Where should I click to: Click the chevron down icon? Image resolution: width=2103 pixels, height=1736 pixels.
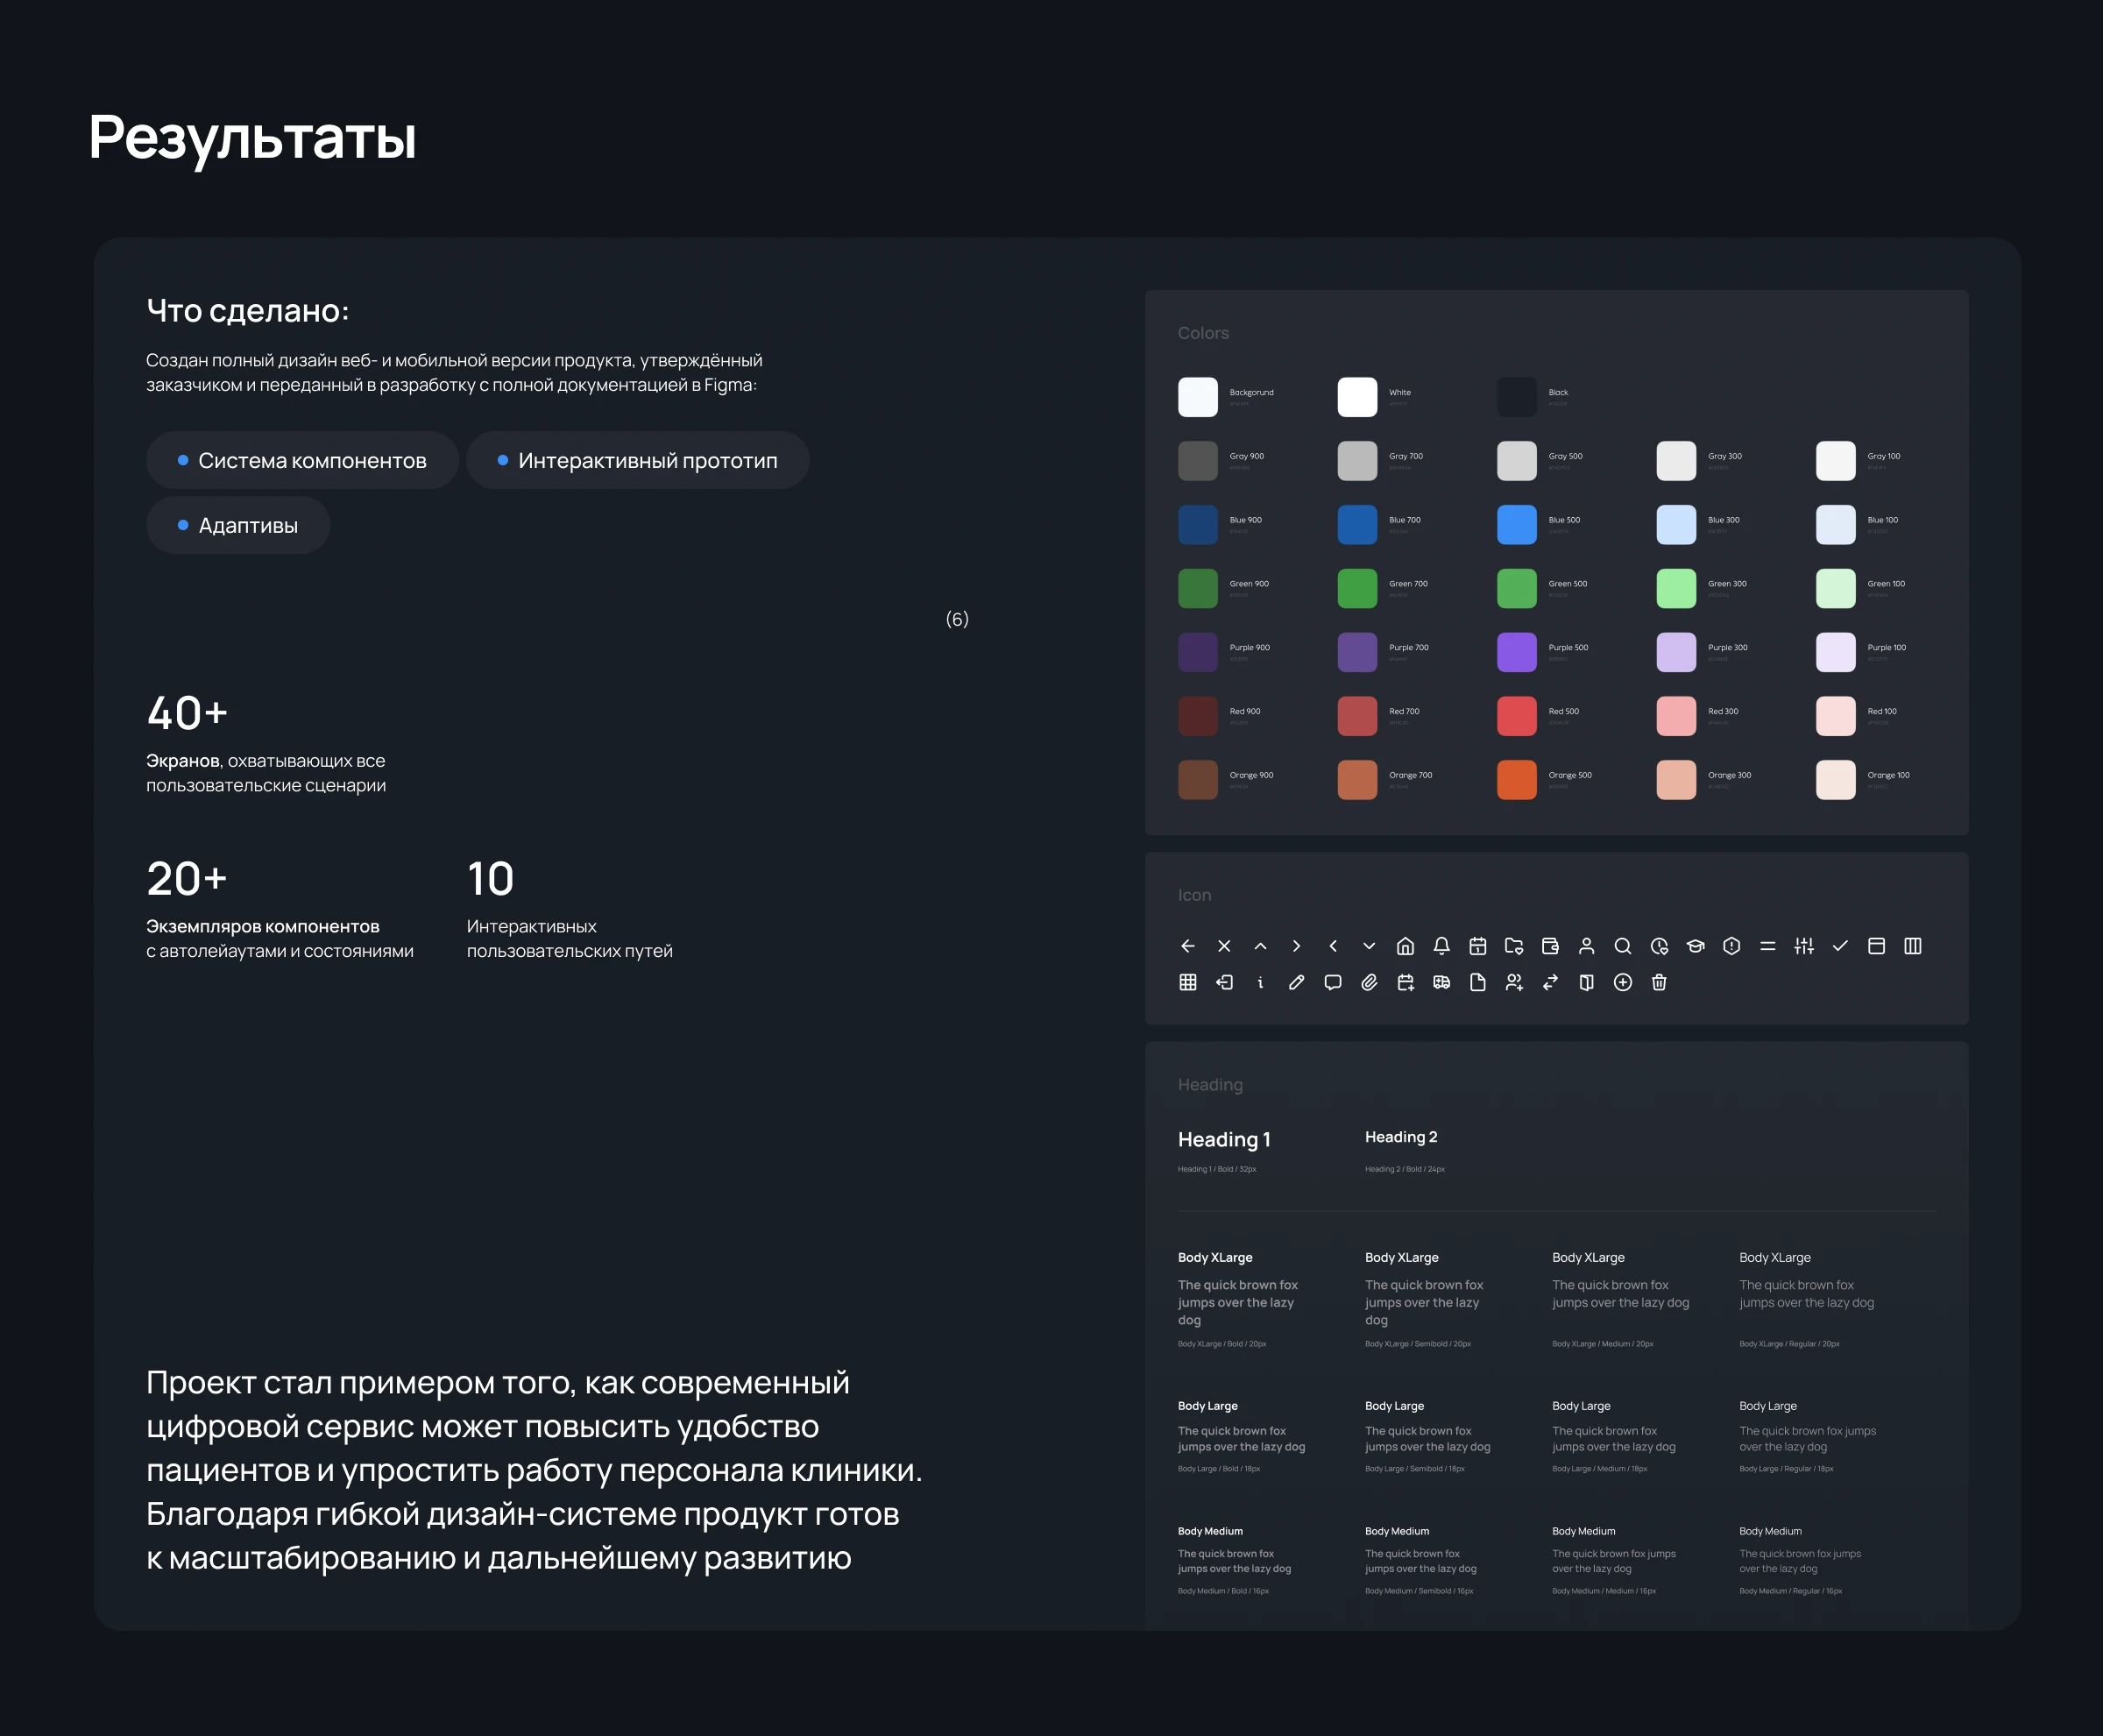tap(1369, 946)
